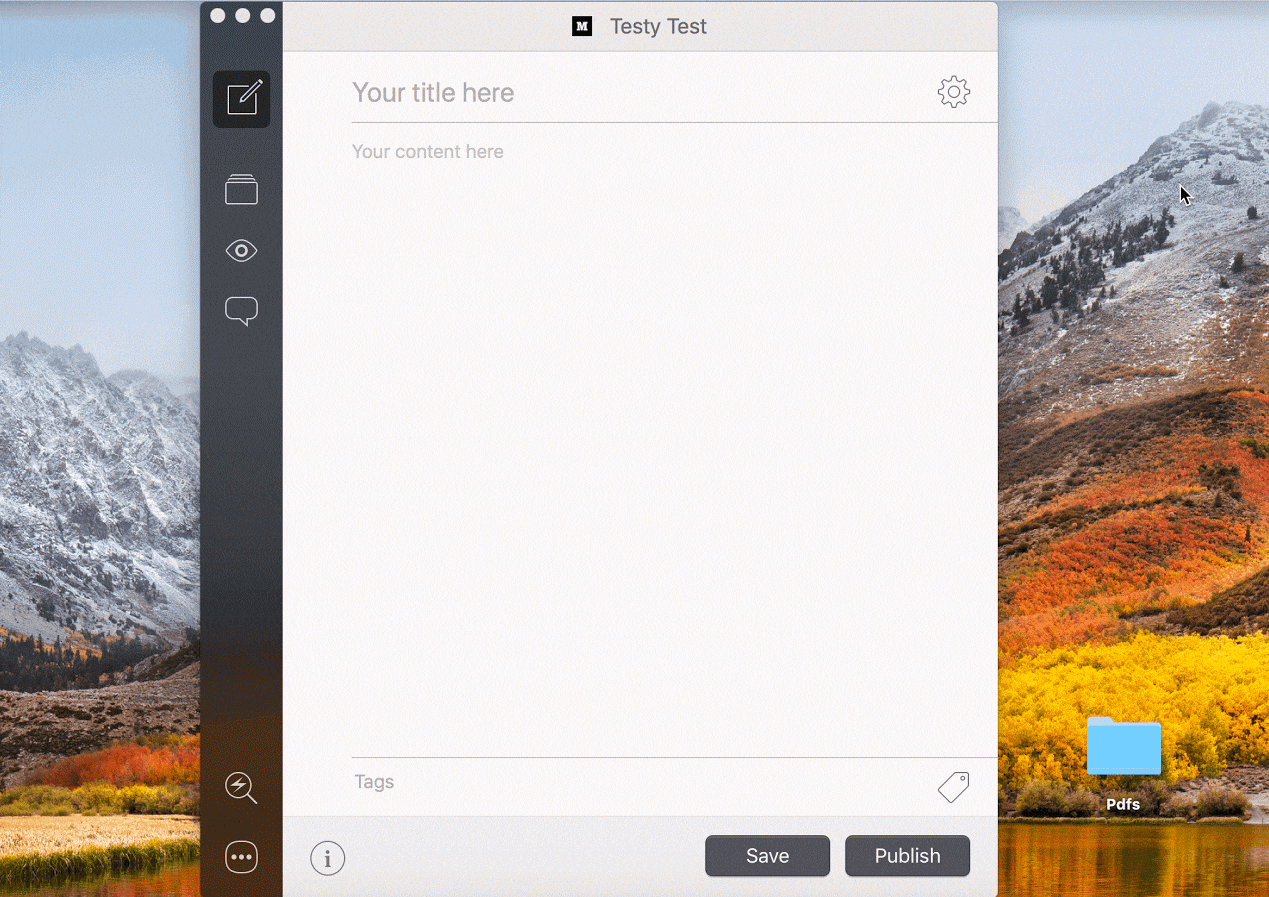Click into the Tags field
The height and width of the screenshot is (897, 1269).
(640, 782)
